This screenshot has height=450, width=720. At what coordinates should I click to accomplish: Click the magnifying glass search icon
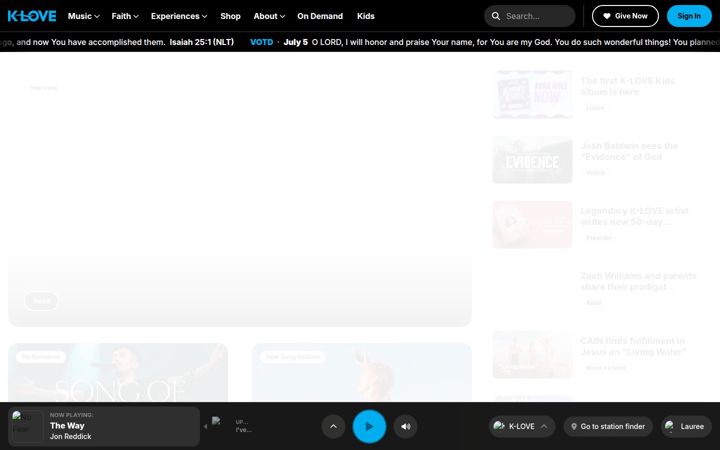click(x=496, y=16)
